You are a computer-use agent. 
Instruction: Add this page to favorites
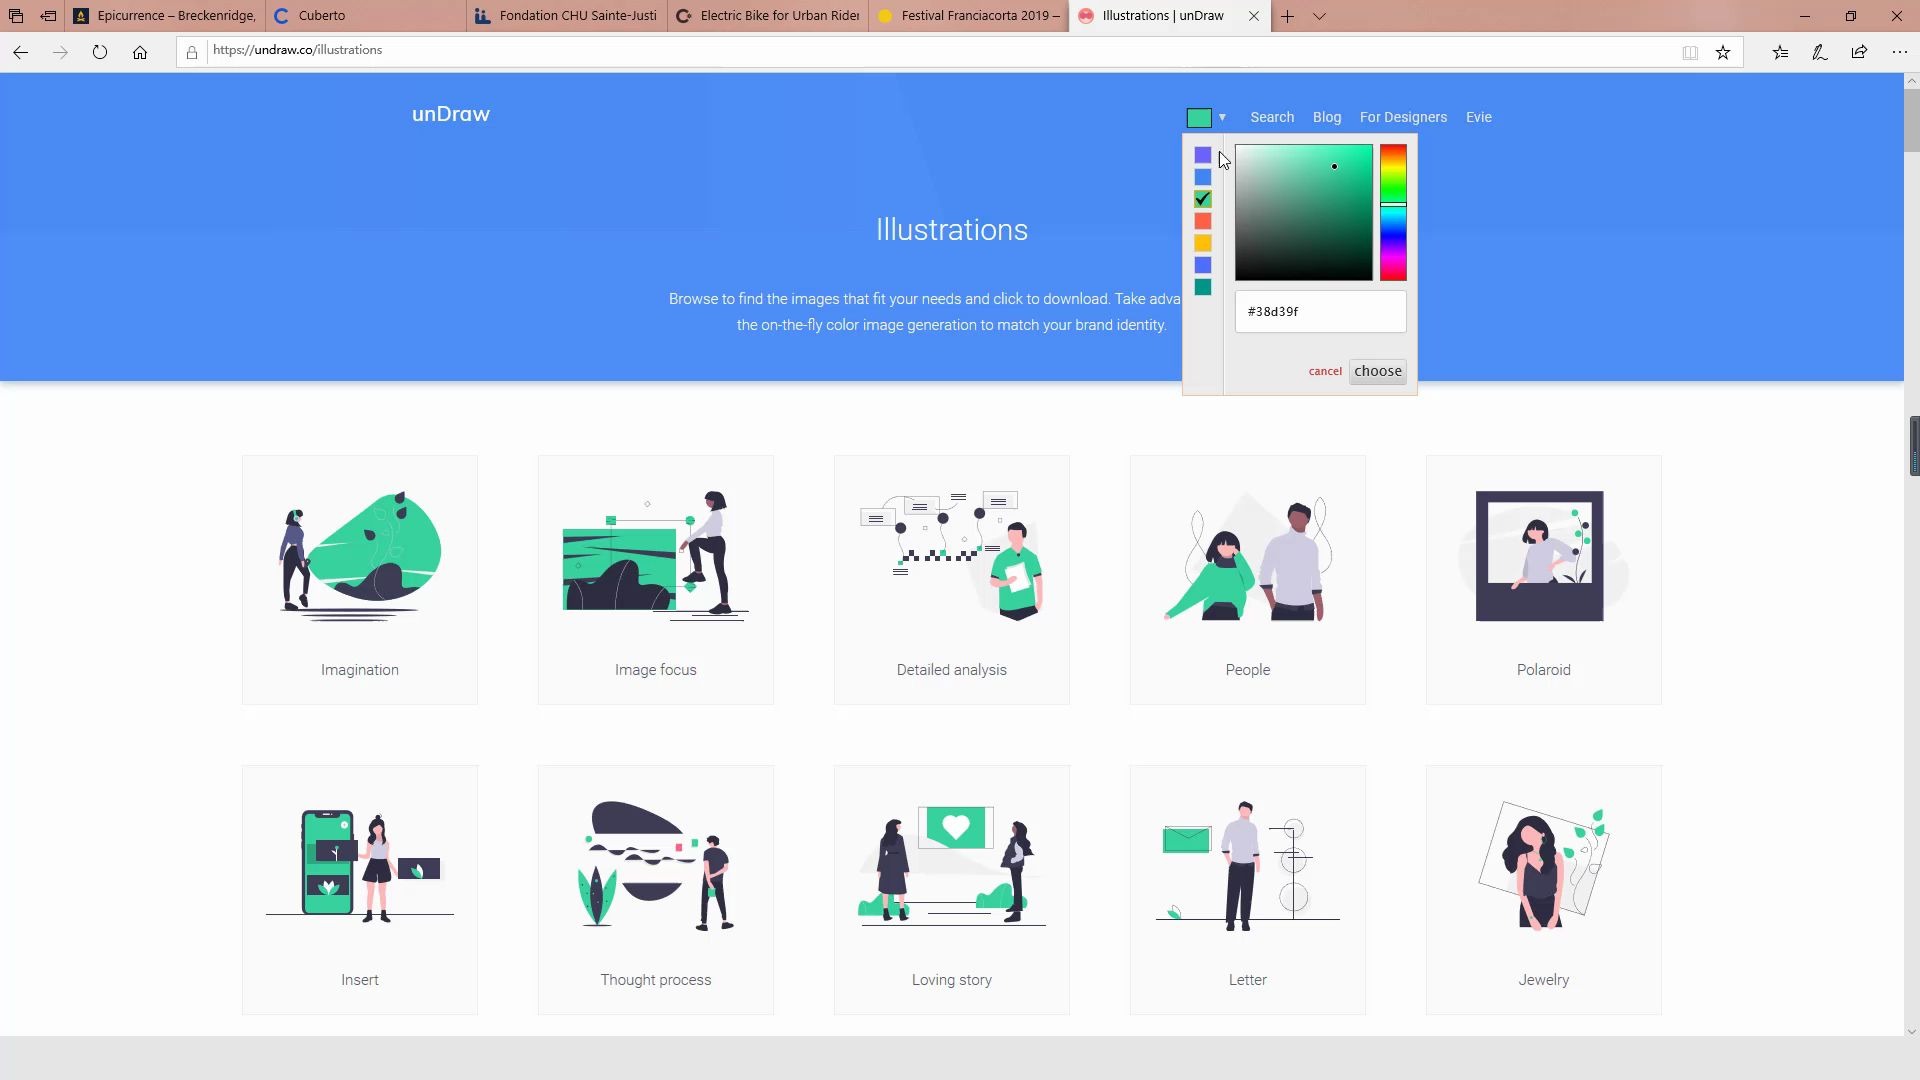pos(1723,53)
